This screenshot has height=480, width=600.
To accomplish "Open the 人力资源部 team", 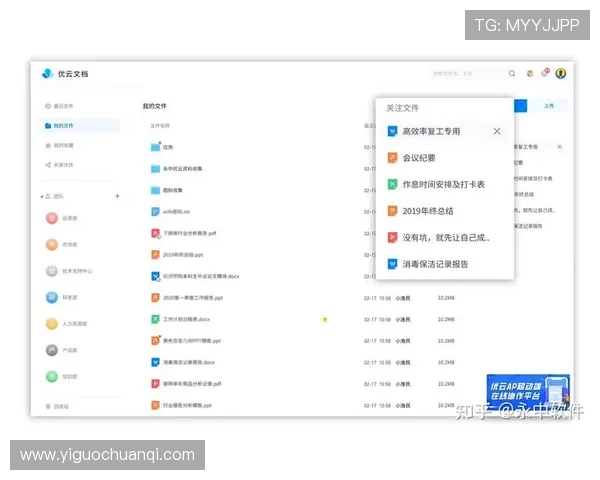I will (67, 324).
